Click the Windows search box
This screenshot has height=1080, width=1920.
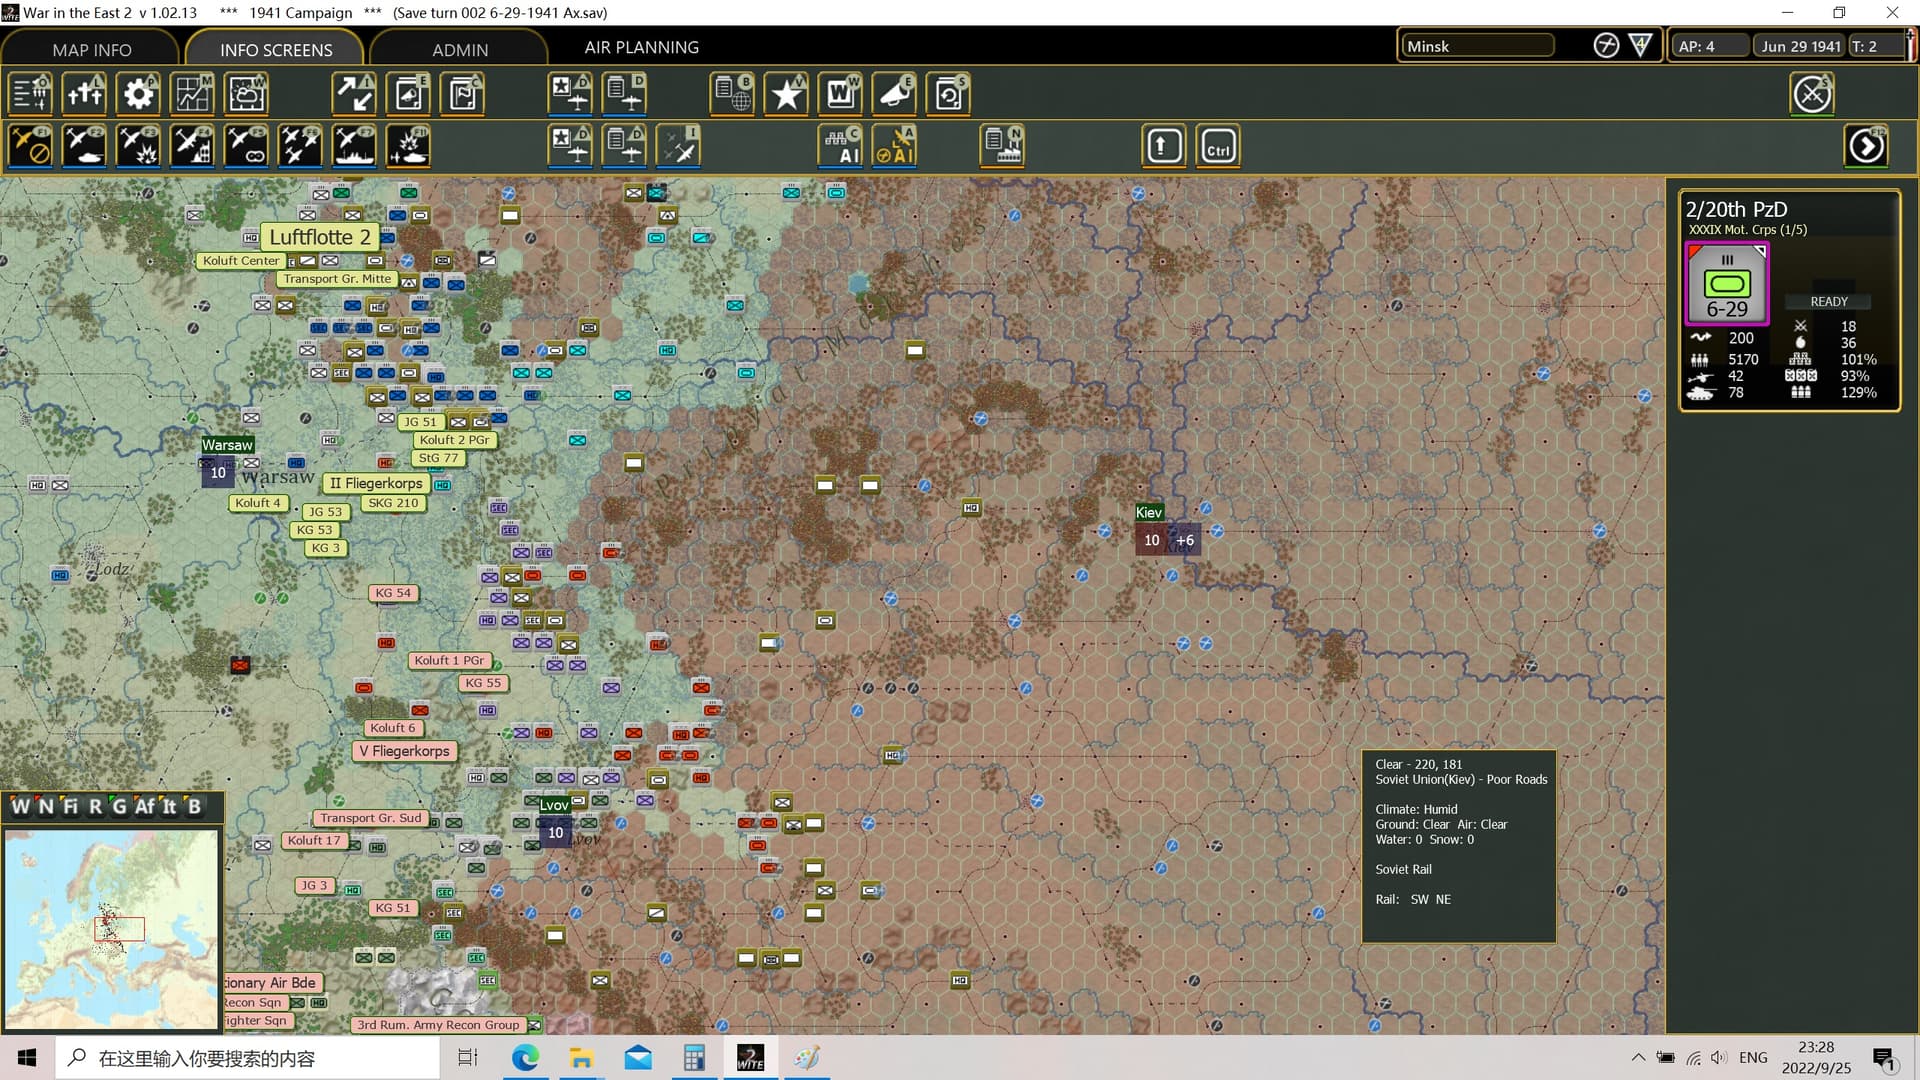coord(247,1058)
